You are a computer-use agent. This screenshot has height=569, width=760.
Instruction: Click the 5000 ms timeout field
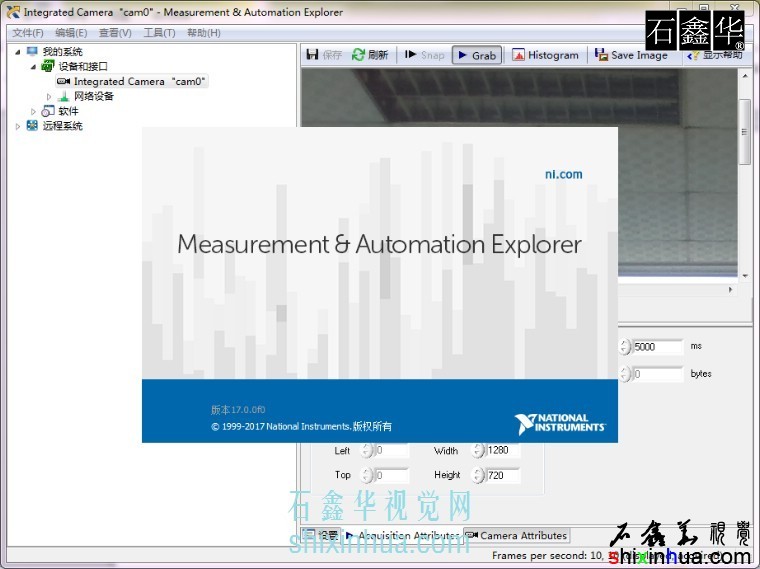[x=658, y=347]
